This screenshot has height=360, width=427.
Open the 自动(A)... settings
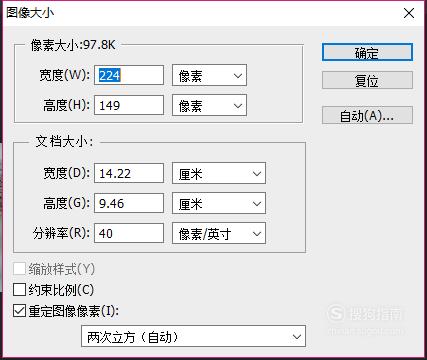[x=367, y=115]
